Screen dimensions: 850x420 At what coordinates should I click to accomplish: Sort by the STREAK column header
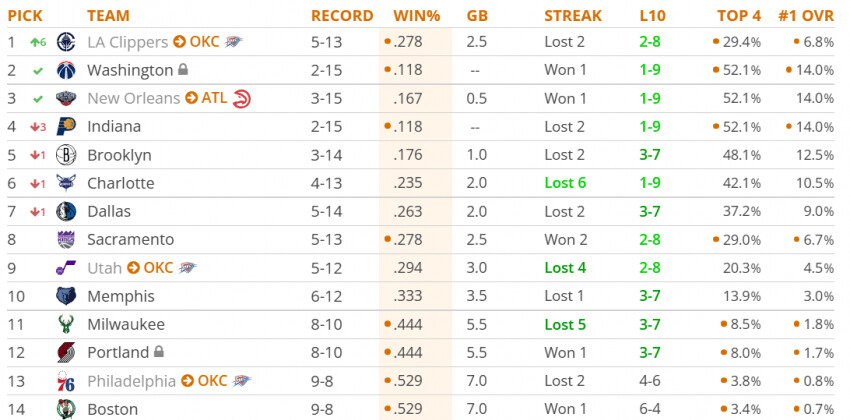pos(573,16)
